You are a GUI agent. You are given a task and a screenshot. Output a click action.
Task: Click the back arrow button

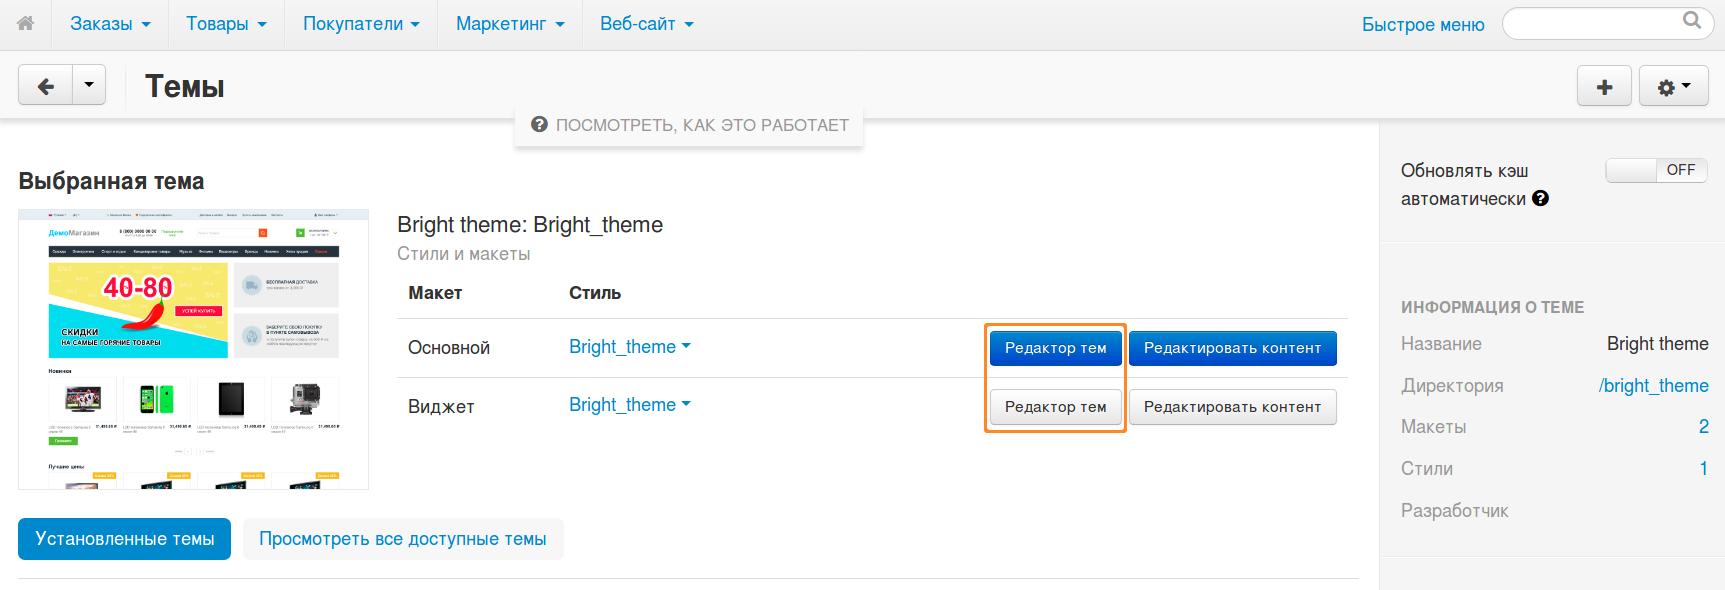46,87
